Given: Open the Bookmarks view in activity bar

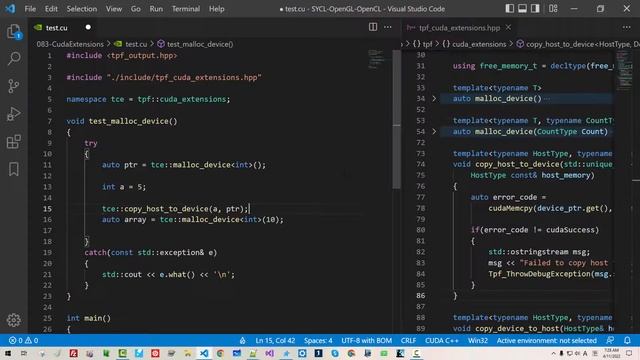Looking at the screenshot, I should [13, 169].
